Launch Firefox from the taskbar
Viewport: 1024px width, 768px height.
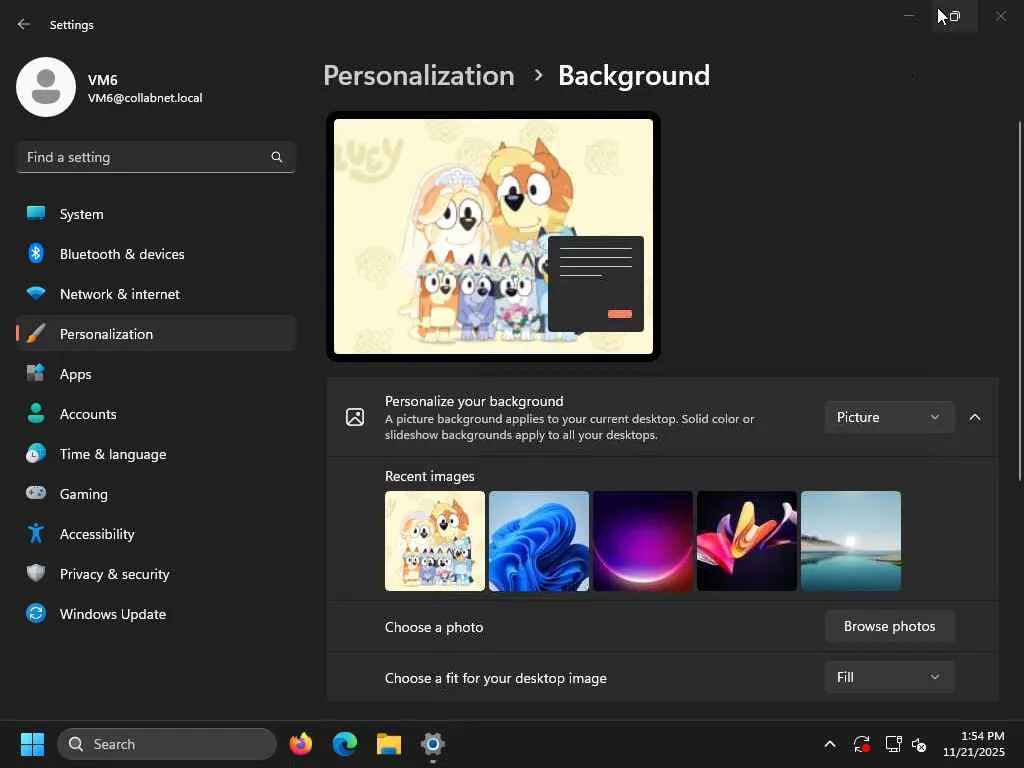(301, 744)
